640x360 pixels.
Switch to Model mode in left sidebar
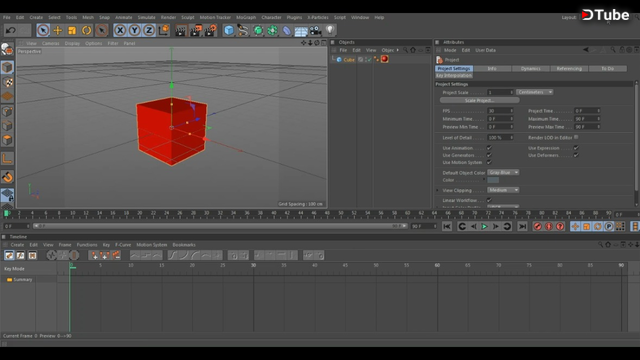click(x=7, y=68)
